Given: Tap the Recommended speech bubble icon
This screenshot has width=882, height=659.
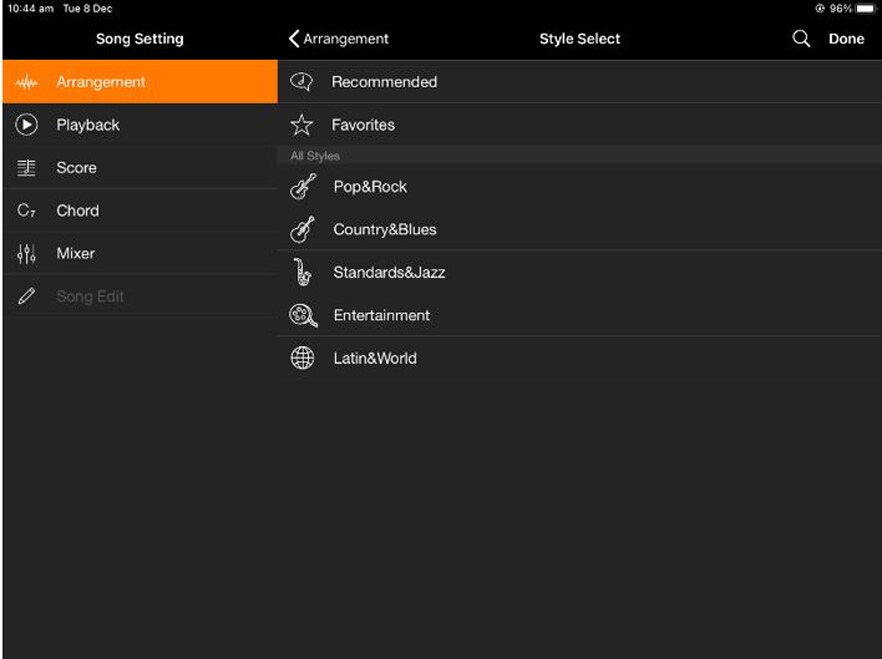Looking at the screenshot, I should tap(301, 82).
